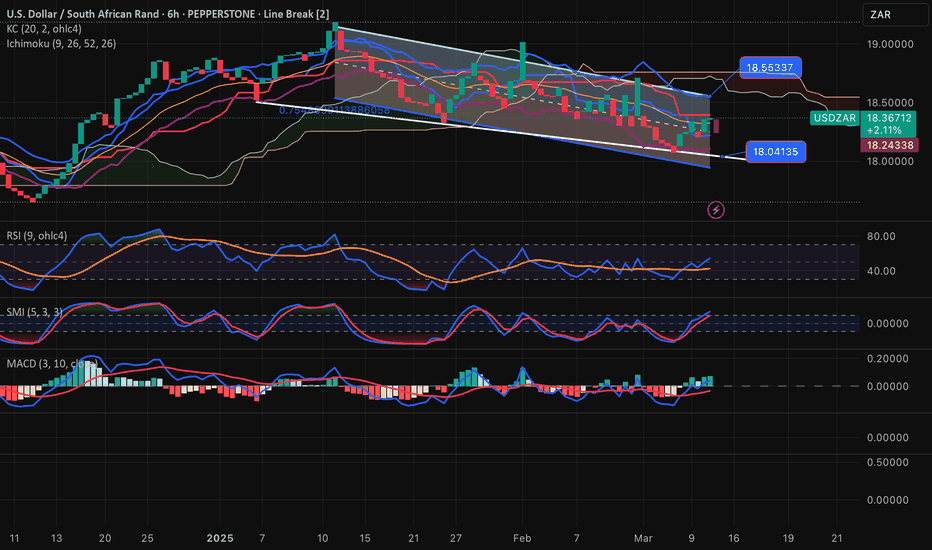932x550 pixels.
Task: Click the RSI 40.00 scale value
Action: 881,271
